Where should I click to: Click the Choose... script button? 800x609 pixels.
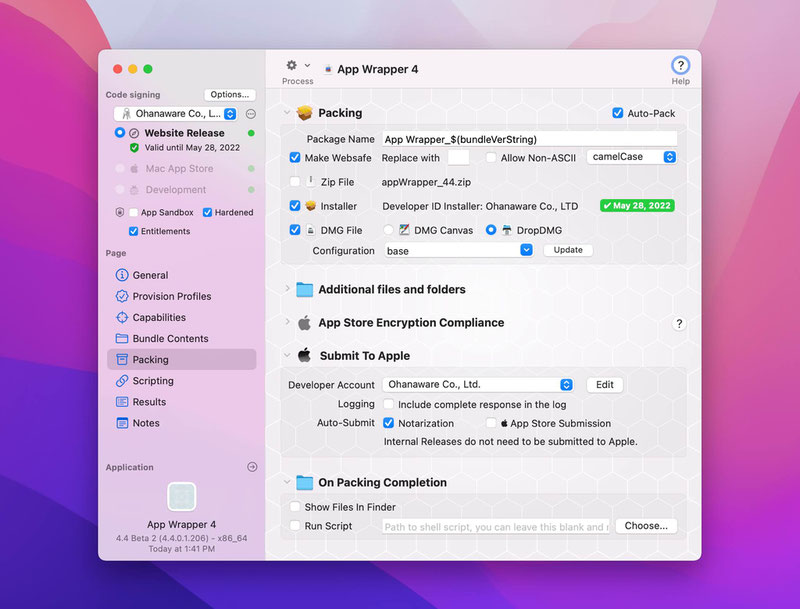(646, 526)
